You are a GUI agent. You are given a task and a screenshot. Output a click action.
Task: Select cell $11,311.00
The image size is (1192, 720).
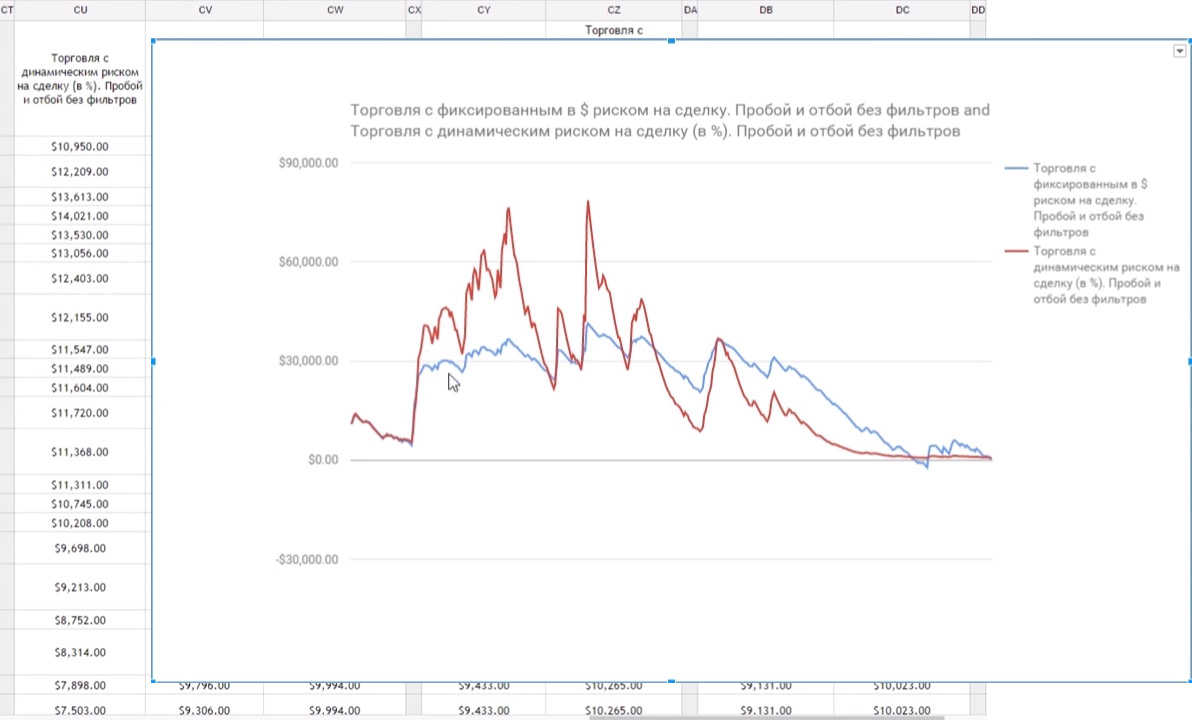click(x=80, y=484)
